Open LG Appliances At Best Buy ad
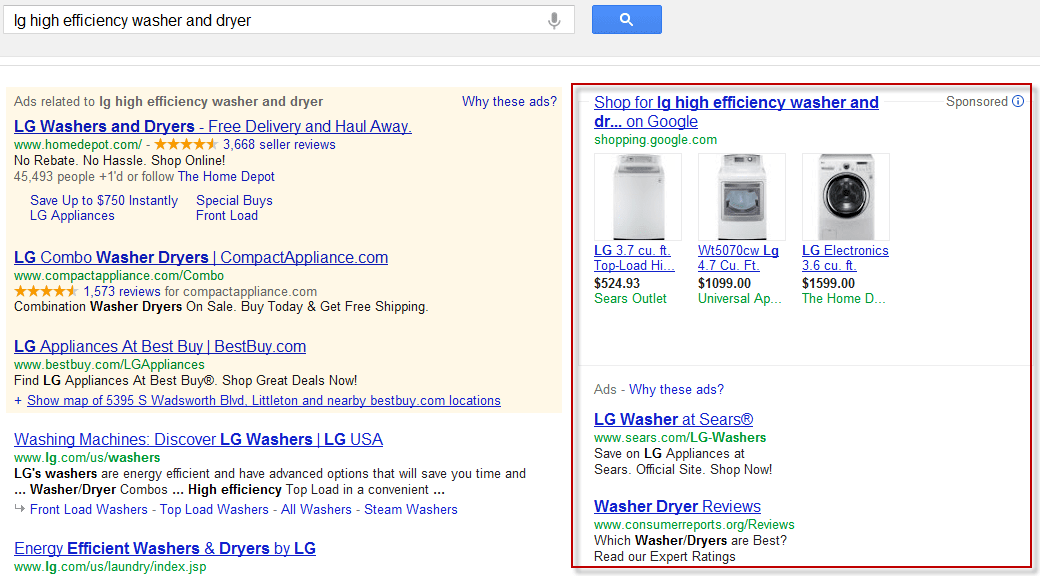The height and width of the screenshot is (576, 1040). (160, 346)
